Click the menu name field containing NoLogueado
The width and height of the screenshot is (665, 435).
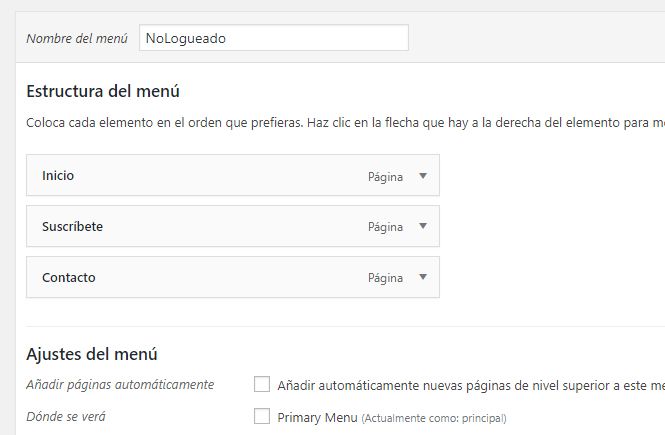(274, 38)
